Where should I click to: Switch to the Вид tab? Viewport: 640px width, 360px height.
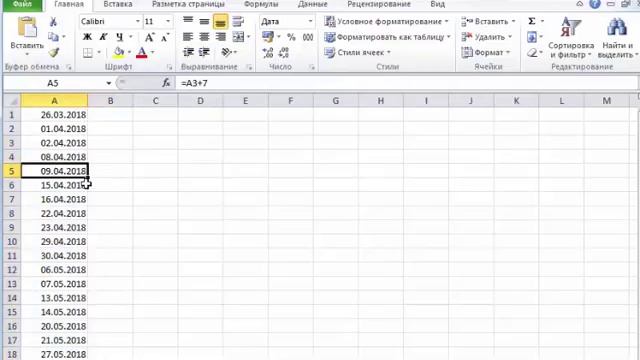[438, 4]
